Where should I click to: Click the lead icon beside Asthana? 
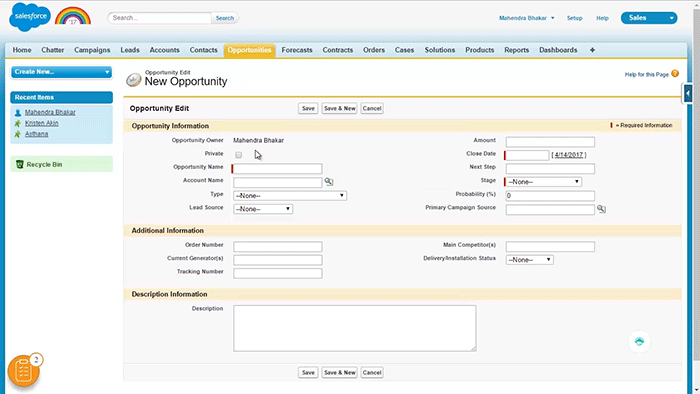pyautogui.click(x=18, y=134)
